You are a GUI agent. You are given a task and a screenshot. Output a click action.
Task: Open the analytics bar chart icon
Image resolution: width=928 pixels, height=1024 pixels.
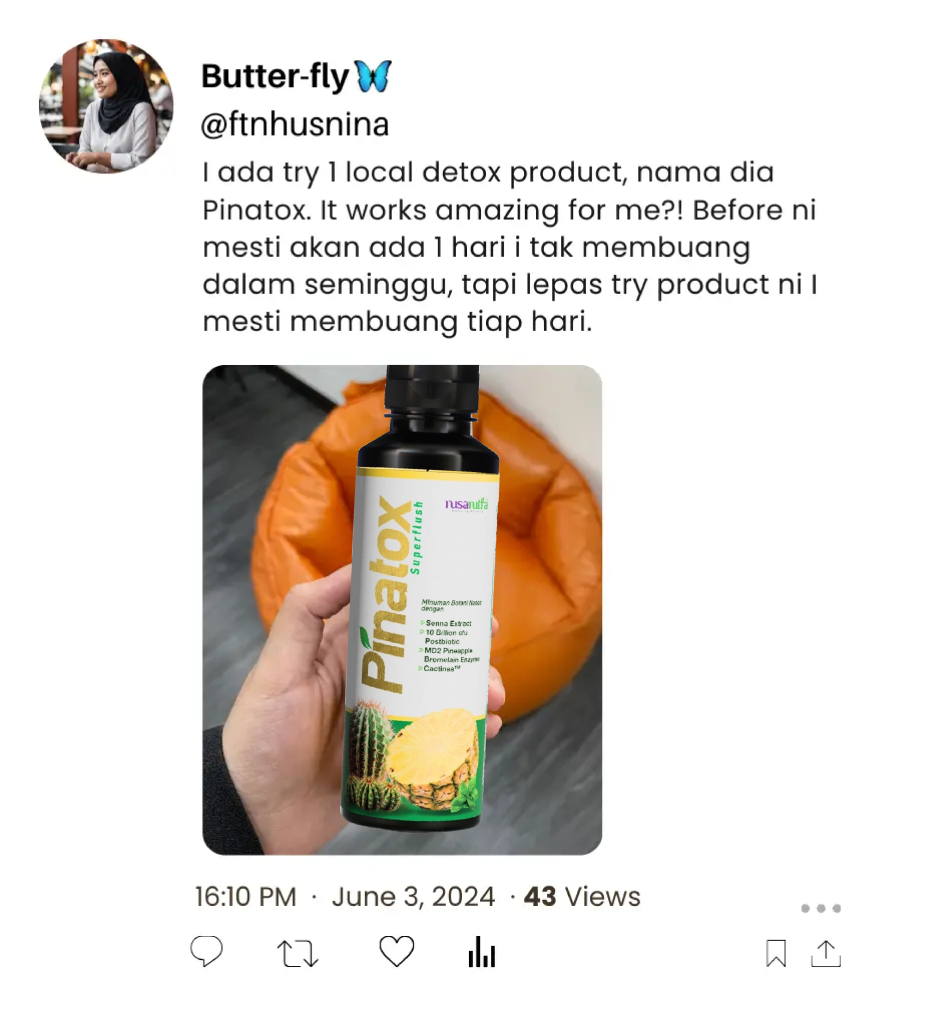tap(482, 953)
